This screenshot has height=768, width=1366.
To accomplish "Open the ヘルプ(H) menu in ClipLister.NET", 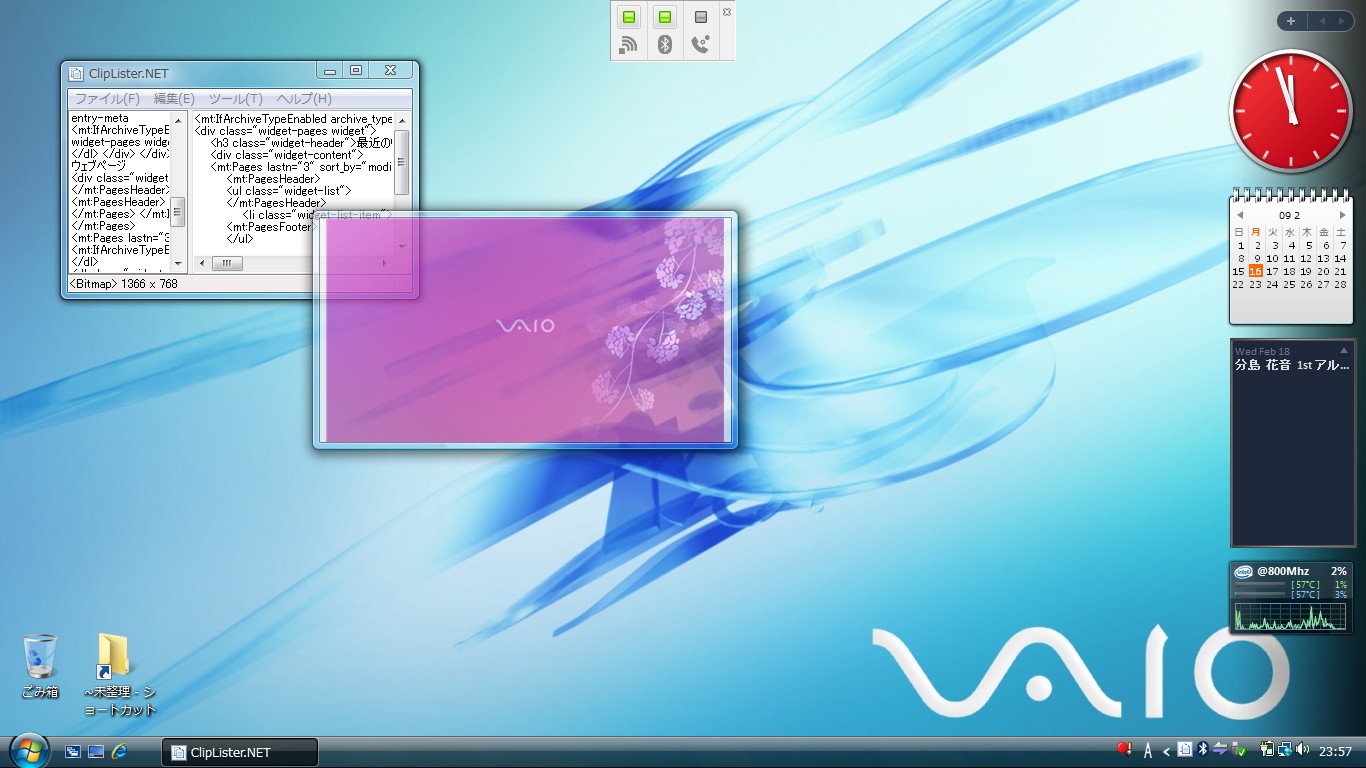I will coord(304,99).
